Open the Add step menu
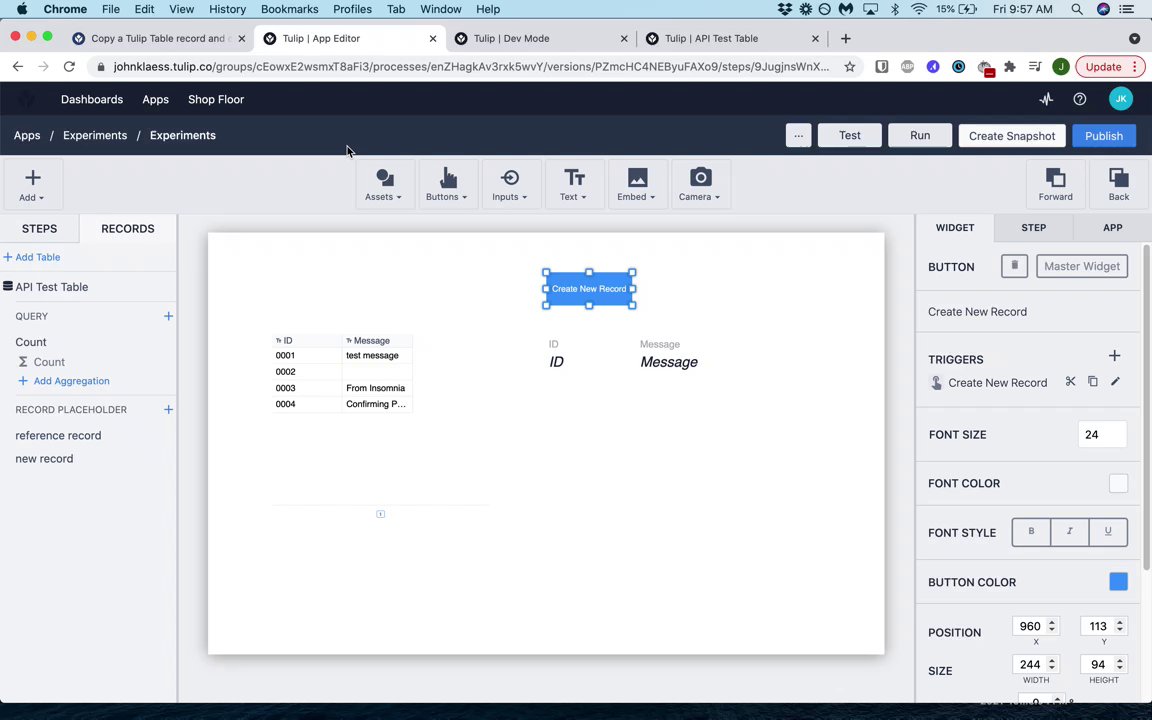Image resolution: width=1152 pixels, height=720 pixels. point(32,184)
